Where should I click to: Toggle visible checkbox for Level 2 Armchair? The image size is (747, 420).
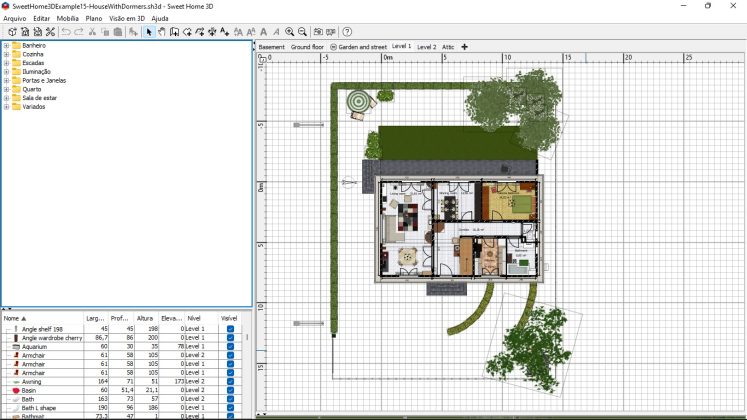(x=231, y=355)
